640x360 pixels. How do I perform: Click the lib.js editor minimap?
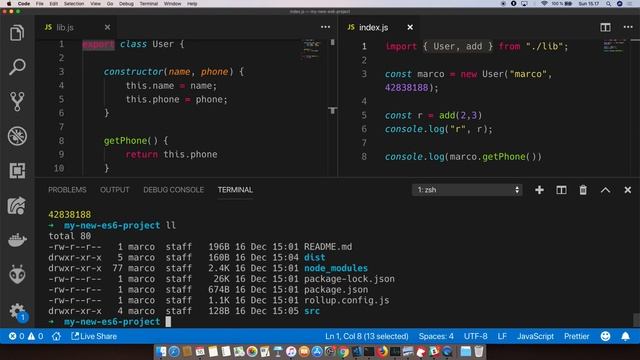(x=312, y=49)
